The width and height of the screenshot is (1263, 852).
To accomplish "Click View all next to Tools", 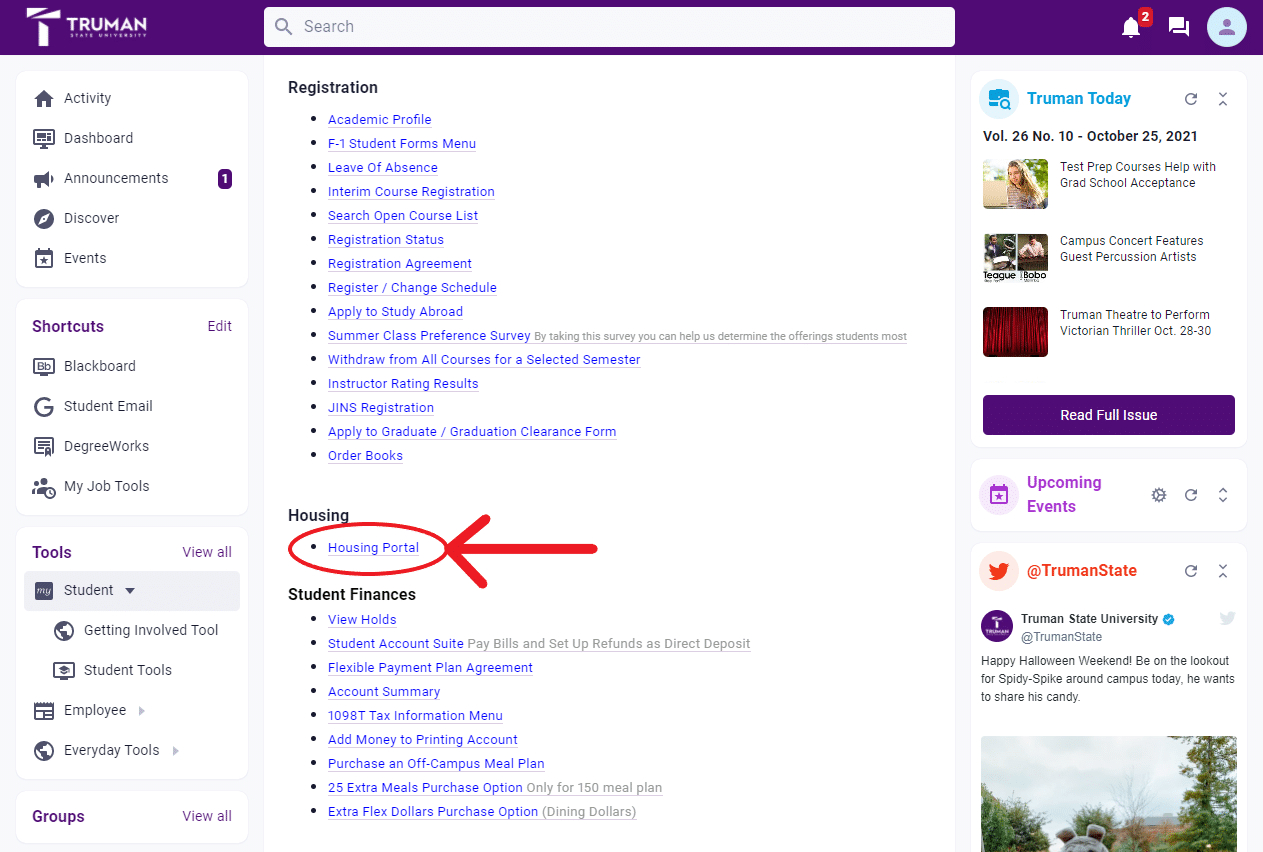I will [207, 552].
